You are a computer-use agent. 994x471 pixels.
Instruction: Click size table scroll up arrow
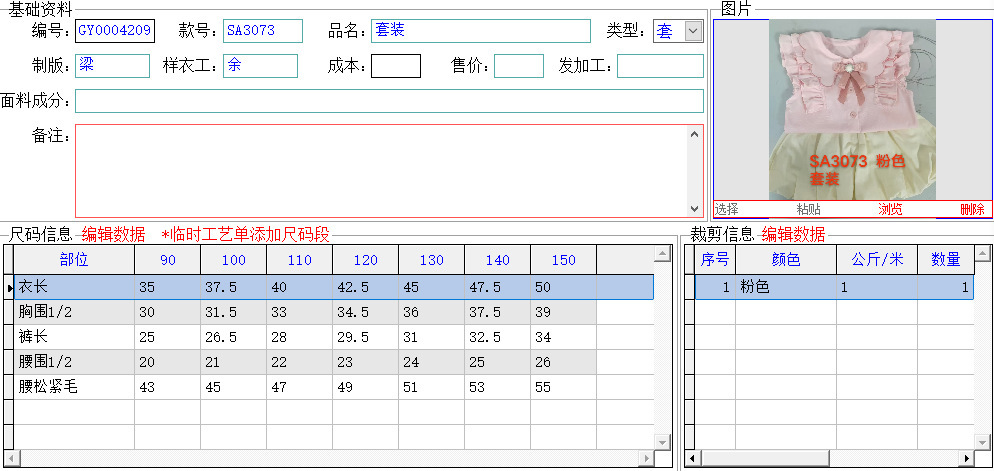(x=662, y=254)
